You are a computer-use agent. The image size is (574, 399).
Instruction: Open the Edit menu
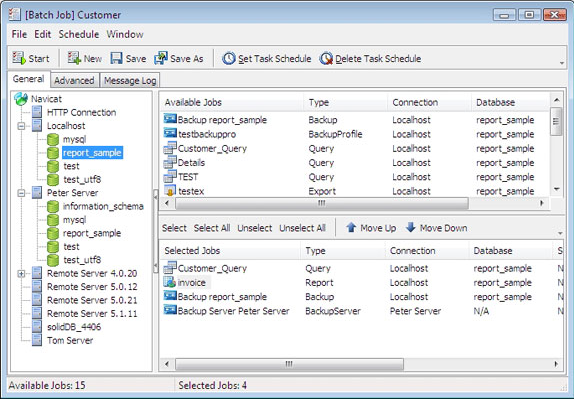tap(42, 34)
